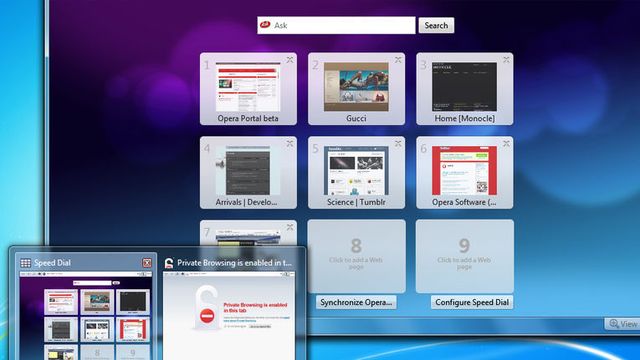Remove the Opera Portal beta speed dial

(x=290, y=60)
